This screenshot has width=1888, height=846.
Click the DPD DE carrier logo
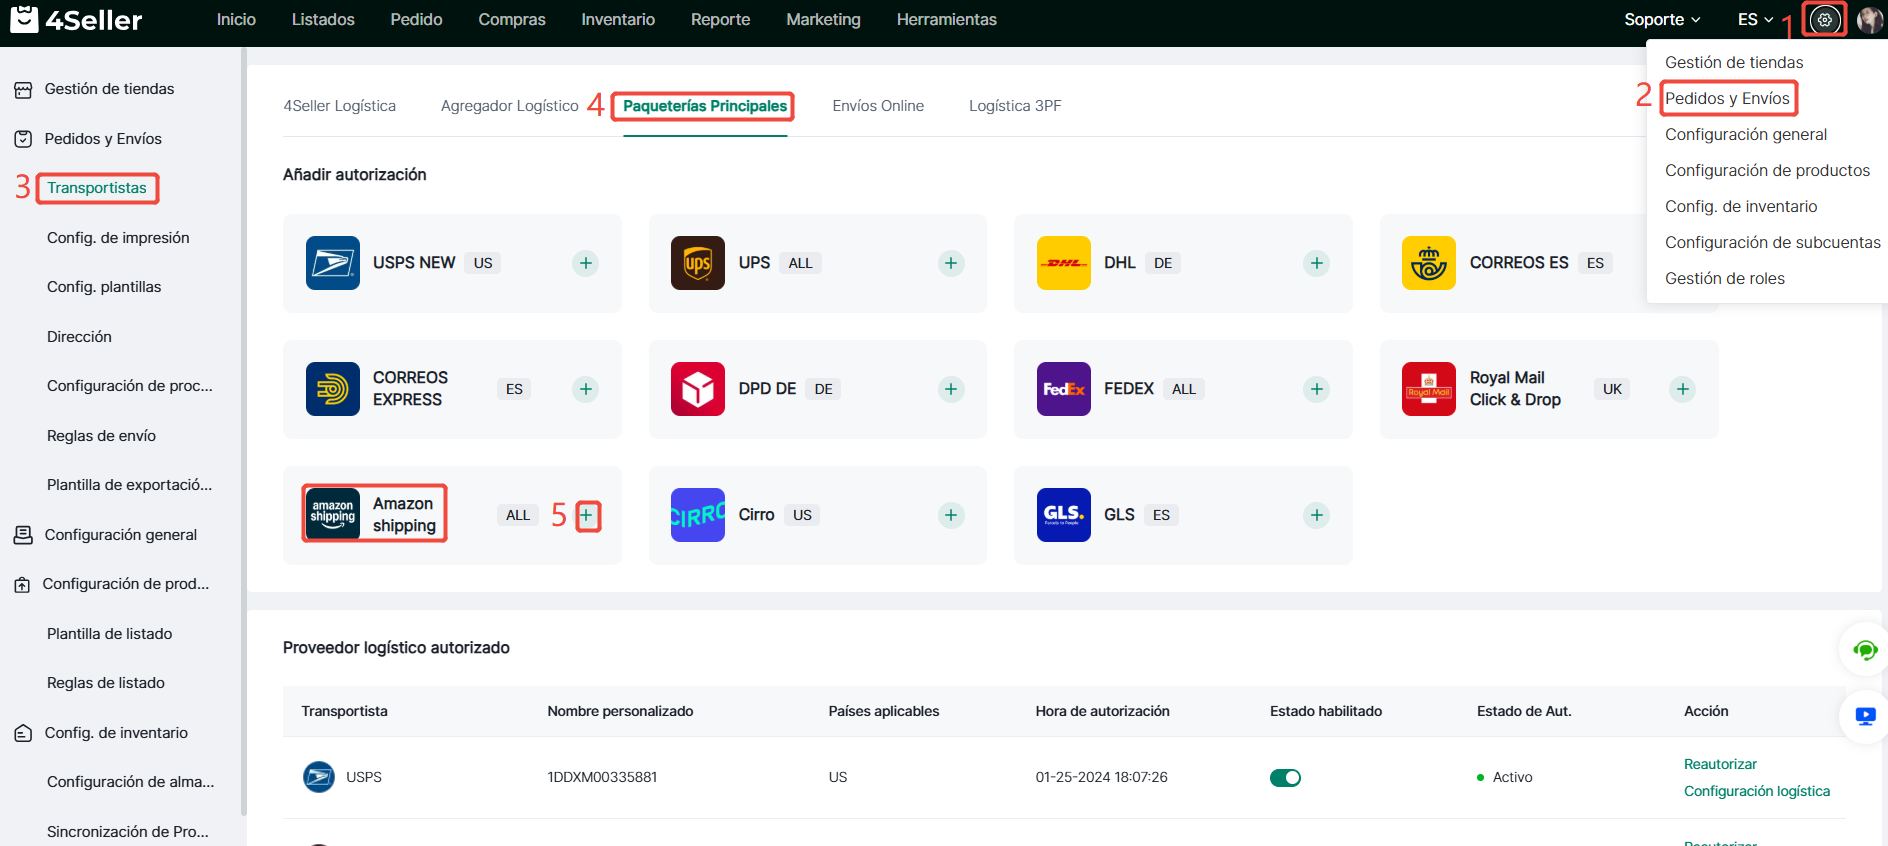[x=698, y=389]
